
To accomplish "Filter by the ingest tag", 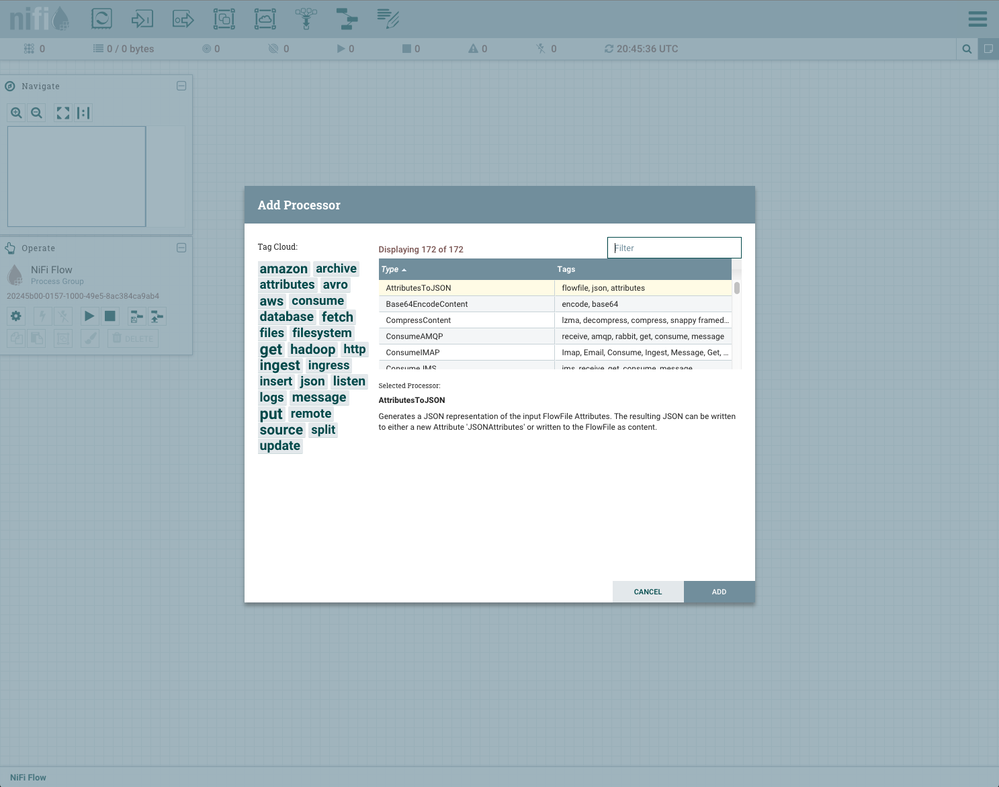I will click(280, 365).
